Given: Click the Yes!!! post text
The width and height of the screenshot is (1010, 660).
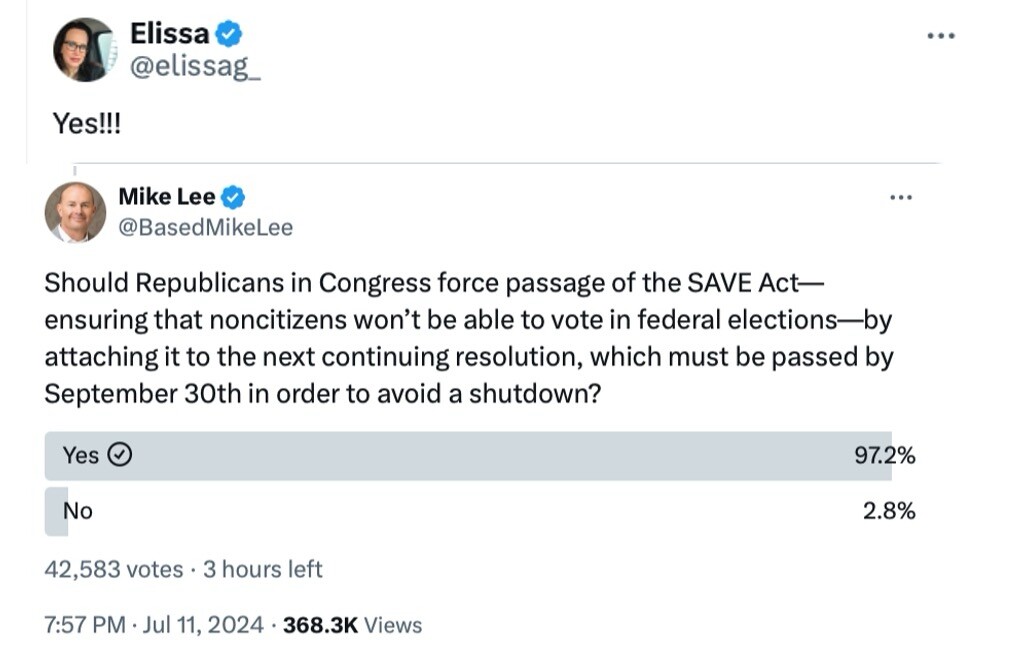Looking at the screenshot, I should [x=86, y=123].
